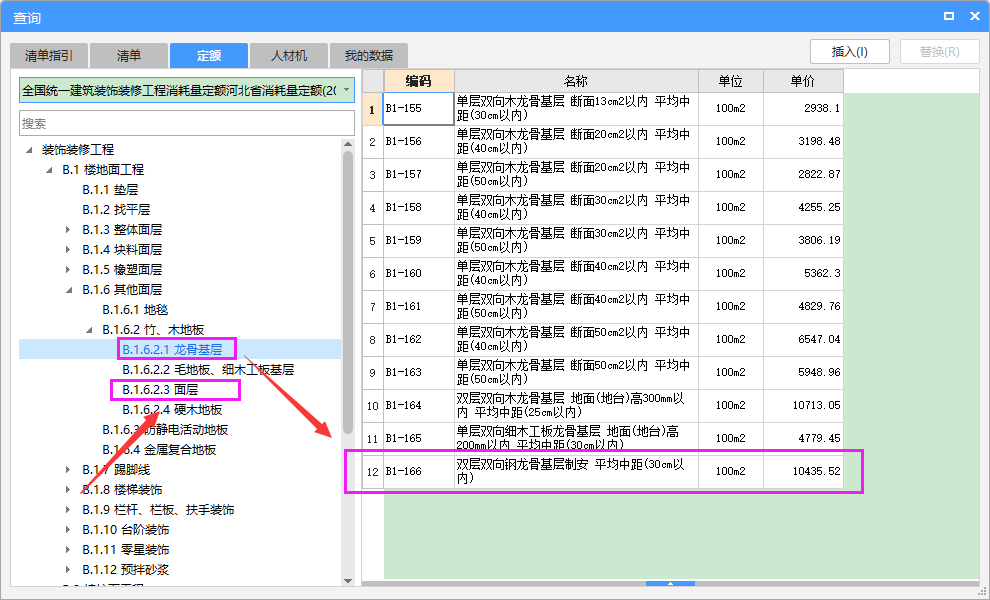The height and width of the screenshot is (600, 990).
Task: Expand the B.1.9 栏杆、栏板、扶手装饰 node
Action: coord(68,510)
